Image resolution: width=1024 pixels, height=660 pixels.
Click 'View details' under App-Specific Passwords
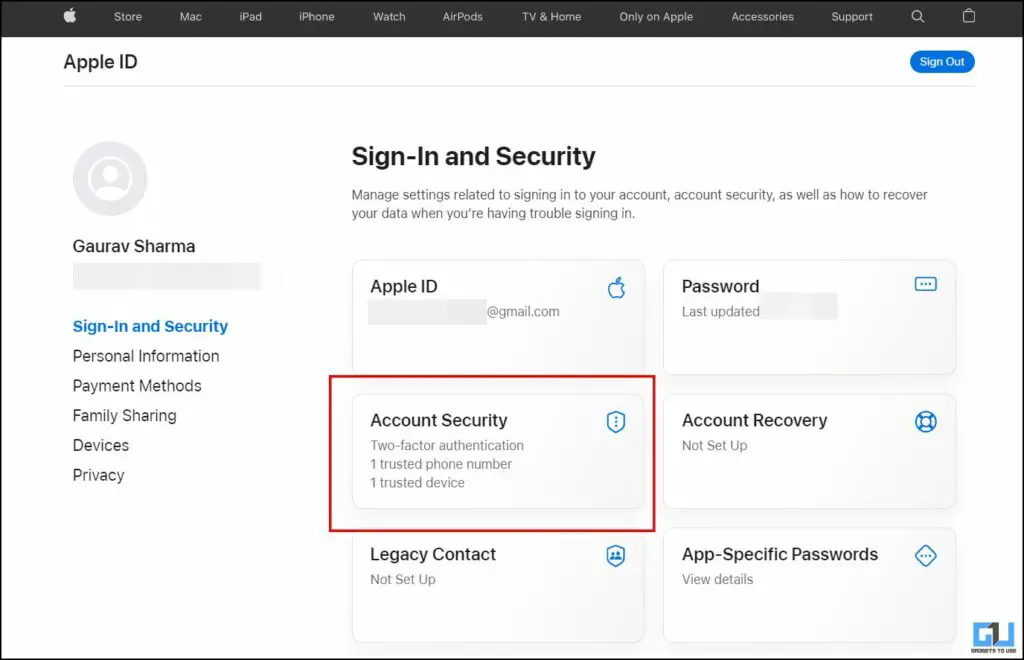tap(717, 580)
